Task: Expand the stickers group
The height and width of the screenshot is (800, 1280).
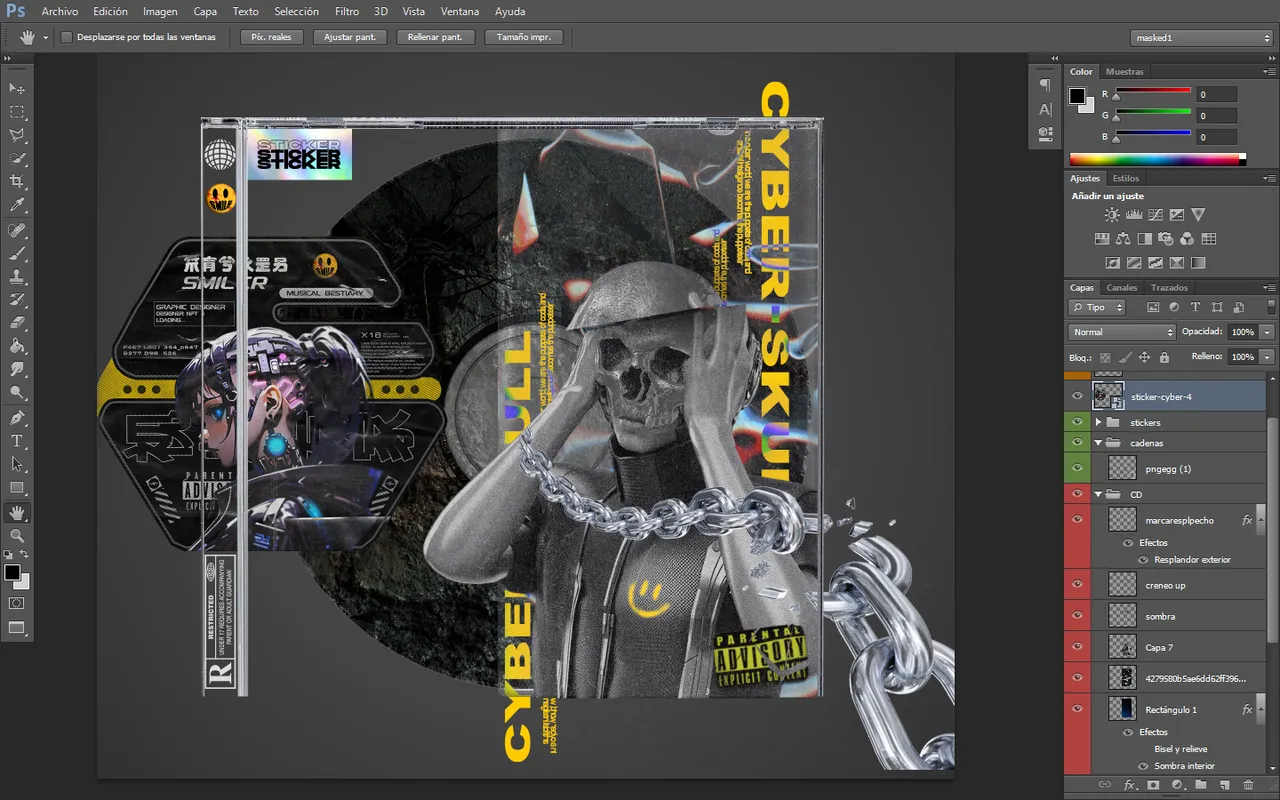Action: (1099, 423)
